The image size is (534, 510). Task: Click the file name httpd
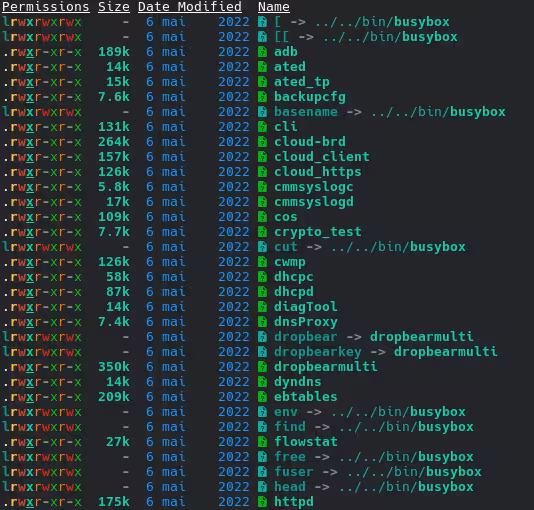click(294, 502)
